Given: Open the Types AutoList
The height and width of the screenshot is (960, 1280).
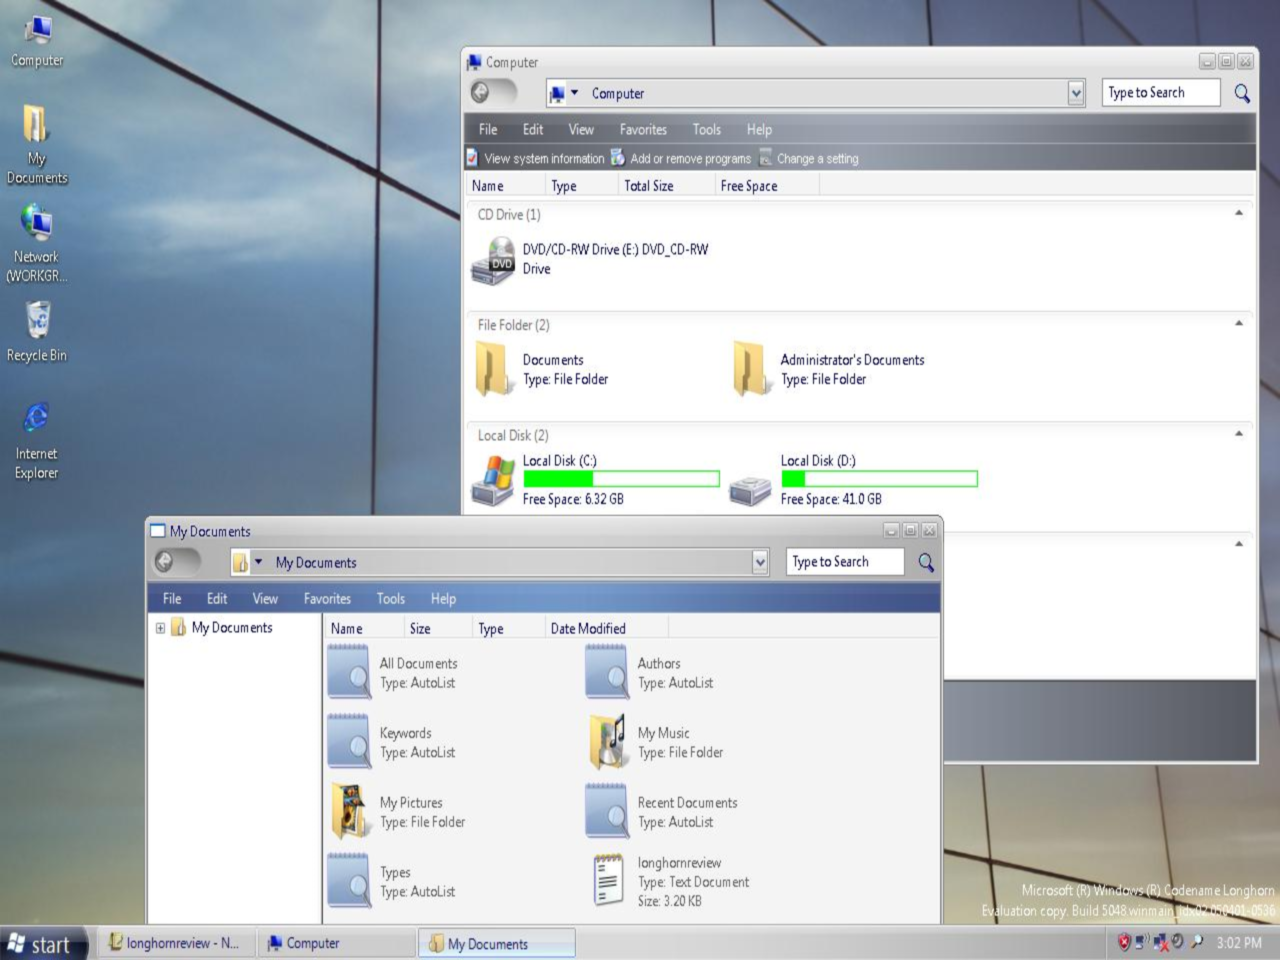Looking at the screenshot, I should (348, 881).
